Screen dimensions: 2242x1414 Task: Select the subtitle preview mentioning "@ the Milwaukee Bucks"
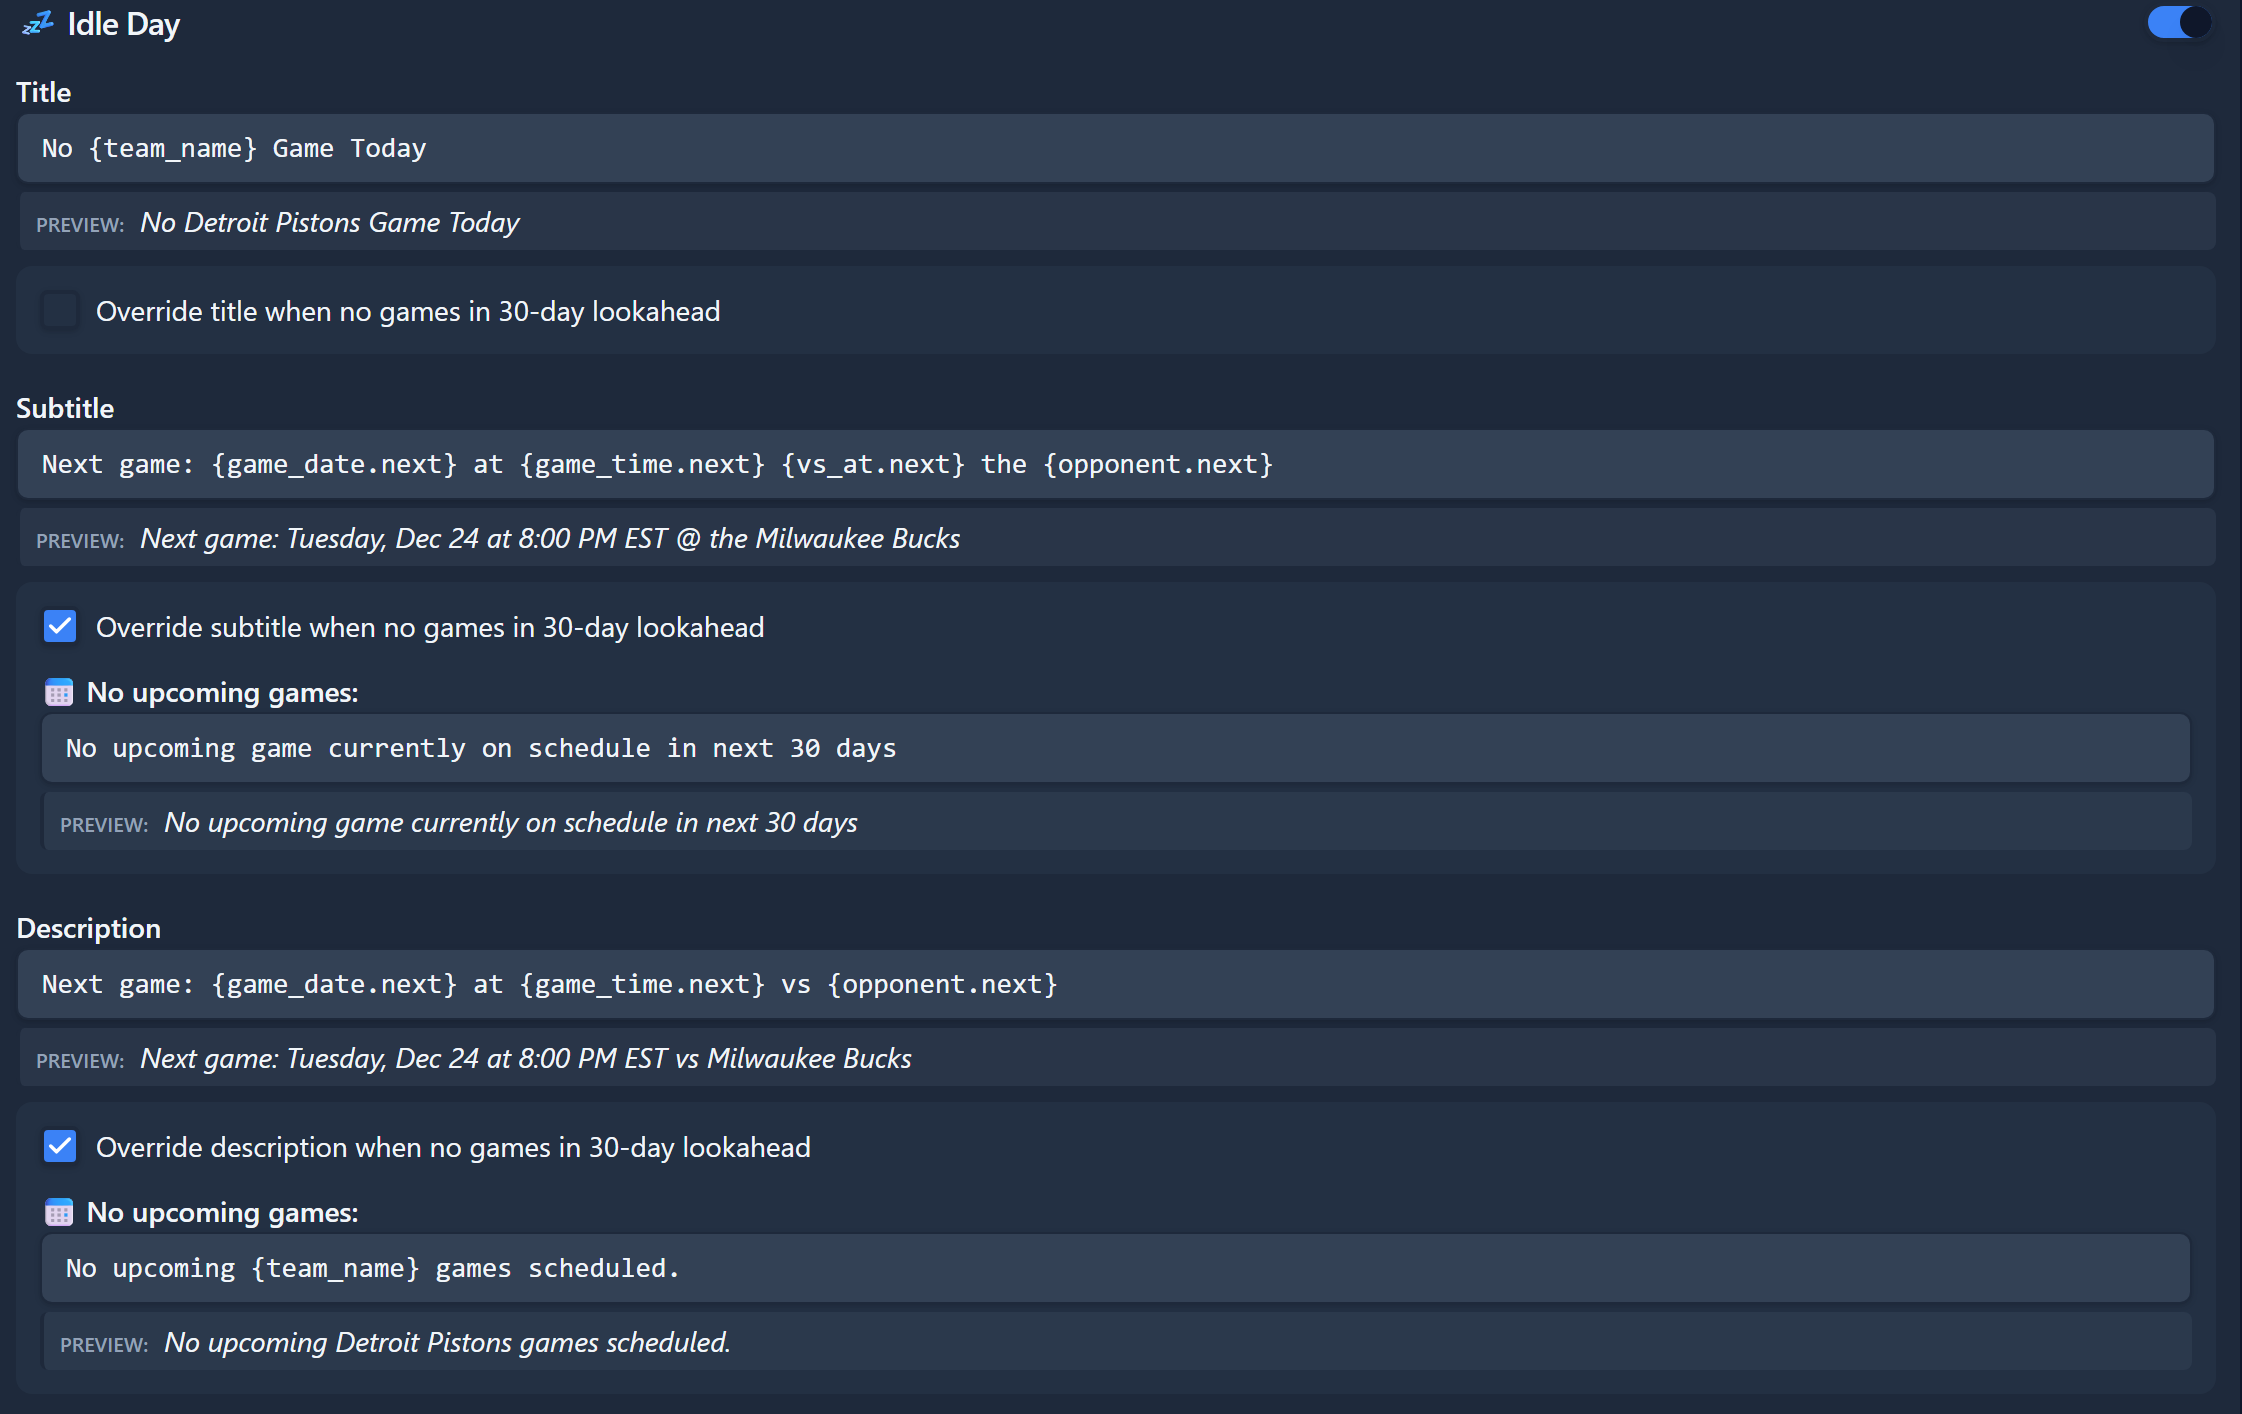tap(549, 538)
